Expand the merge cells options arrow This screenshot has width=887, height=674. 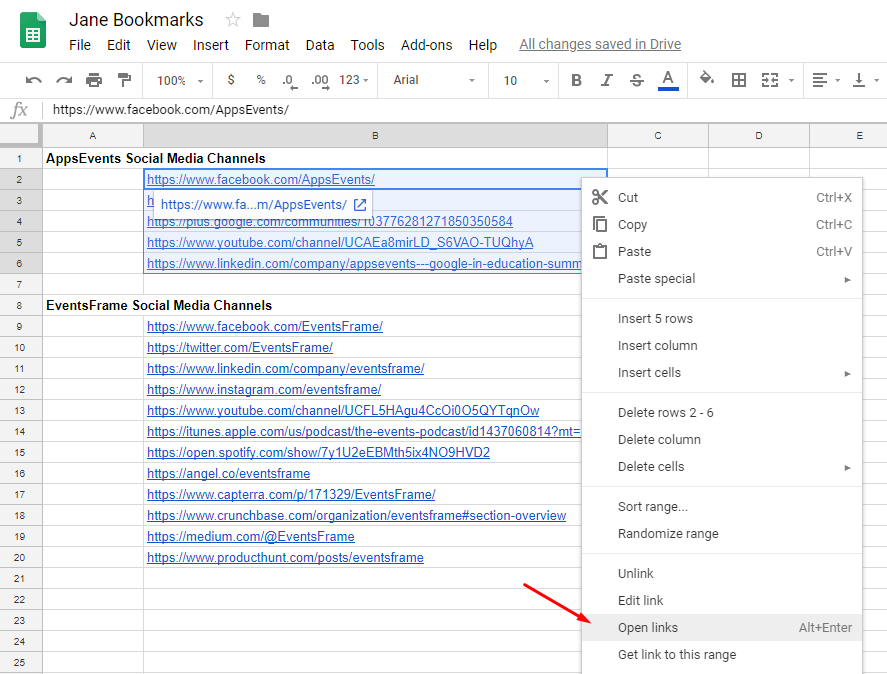(x=791, y=80)
